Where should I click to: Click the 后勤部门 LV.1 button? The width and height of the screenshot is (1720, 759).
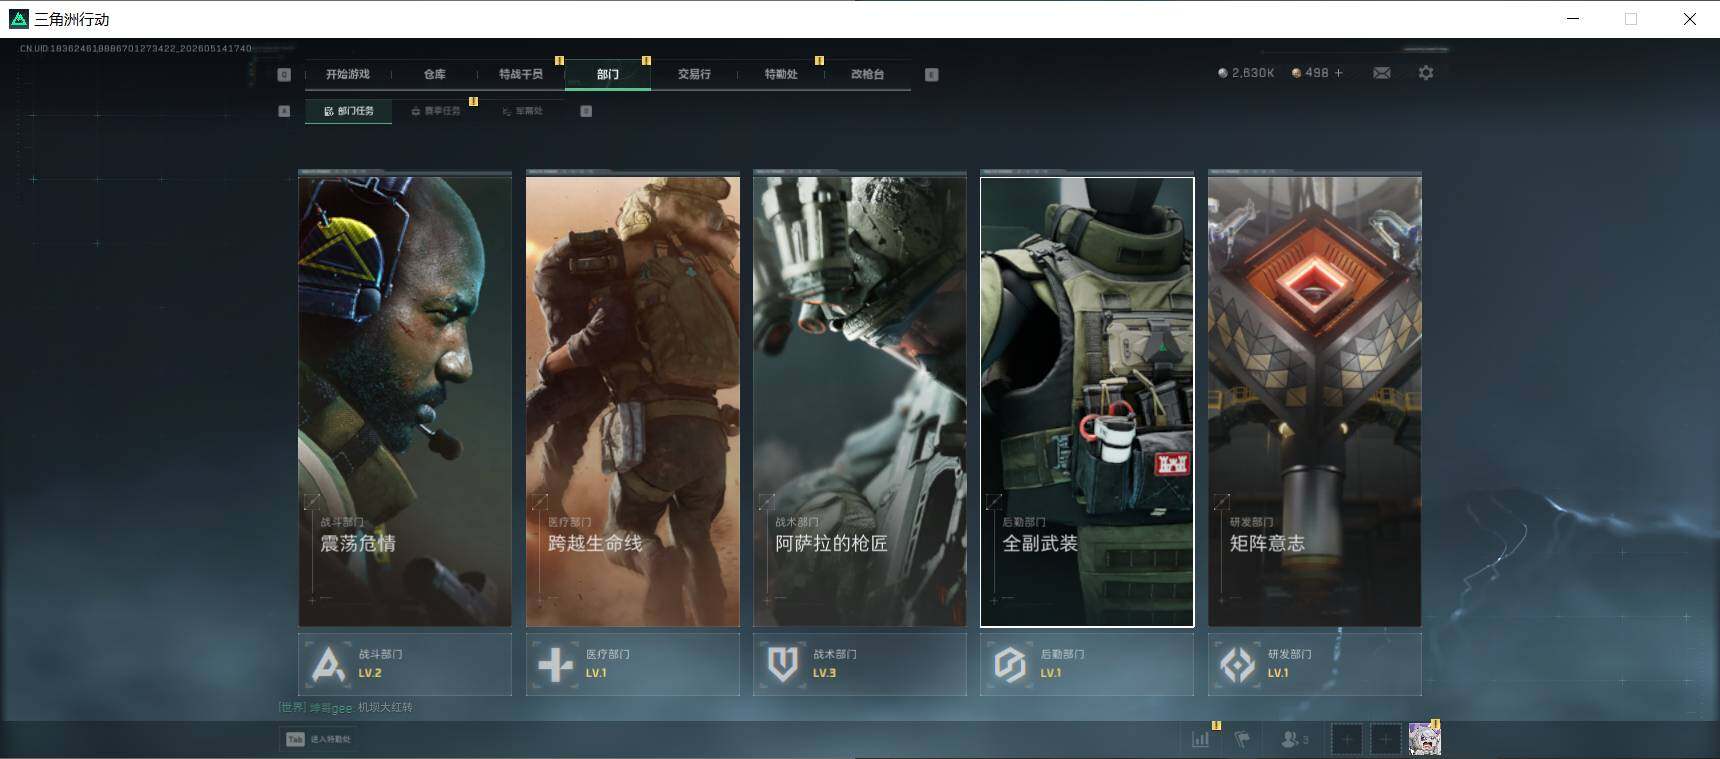[x=1087, y=664]
